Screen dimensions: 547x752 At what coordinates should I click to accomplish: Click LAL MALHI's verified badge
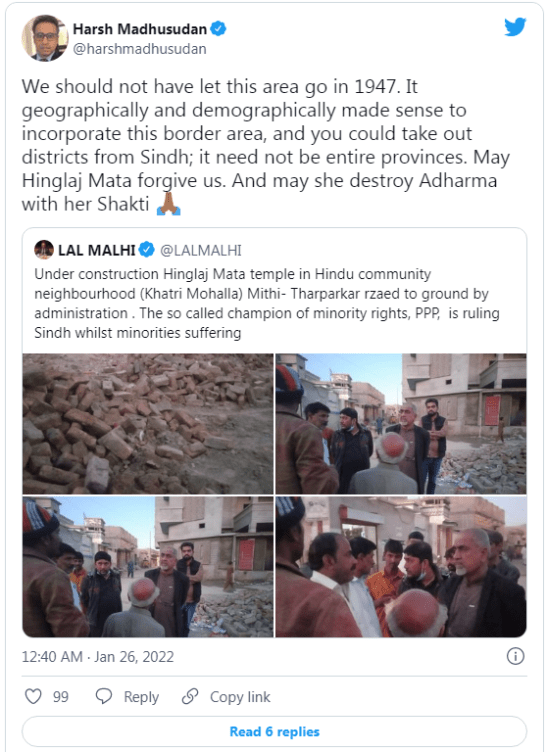pos(147,250)
